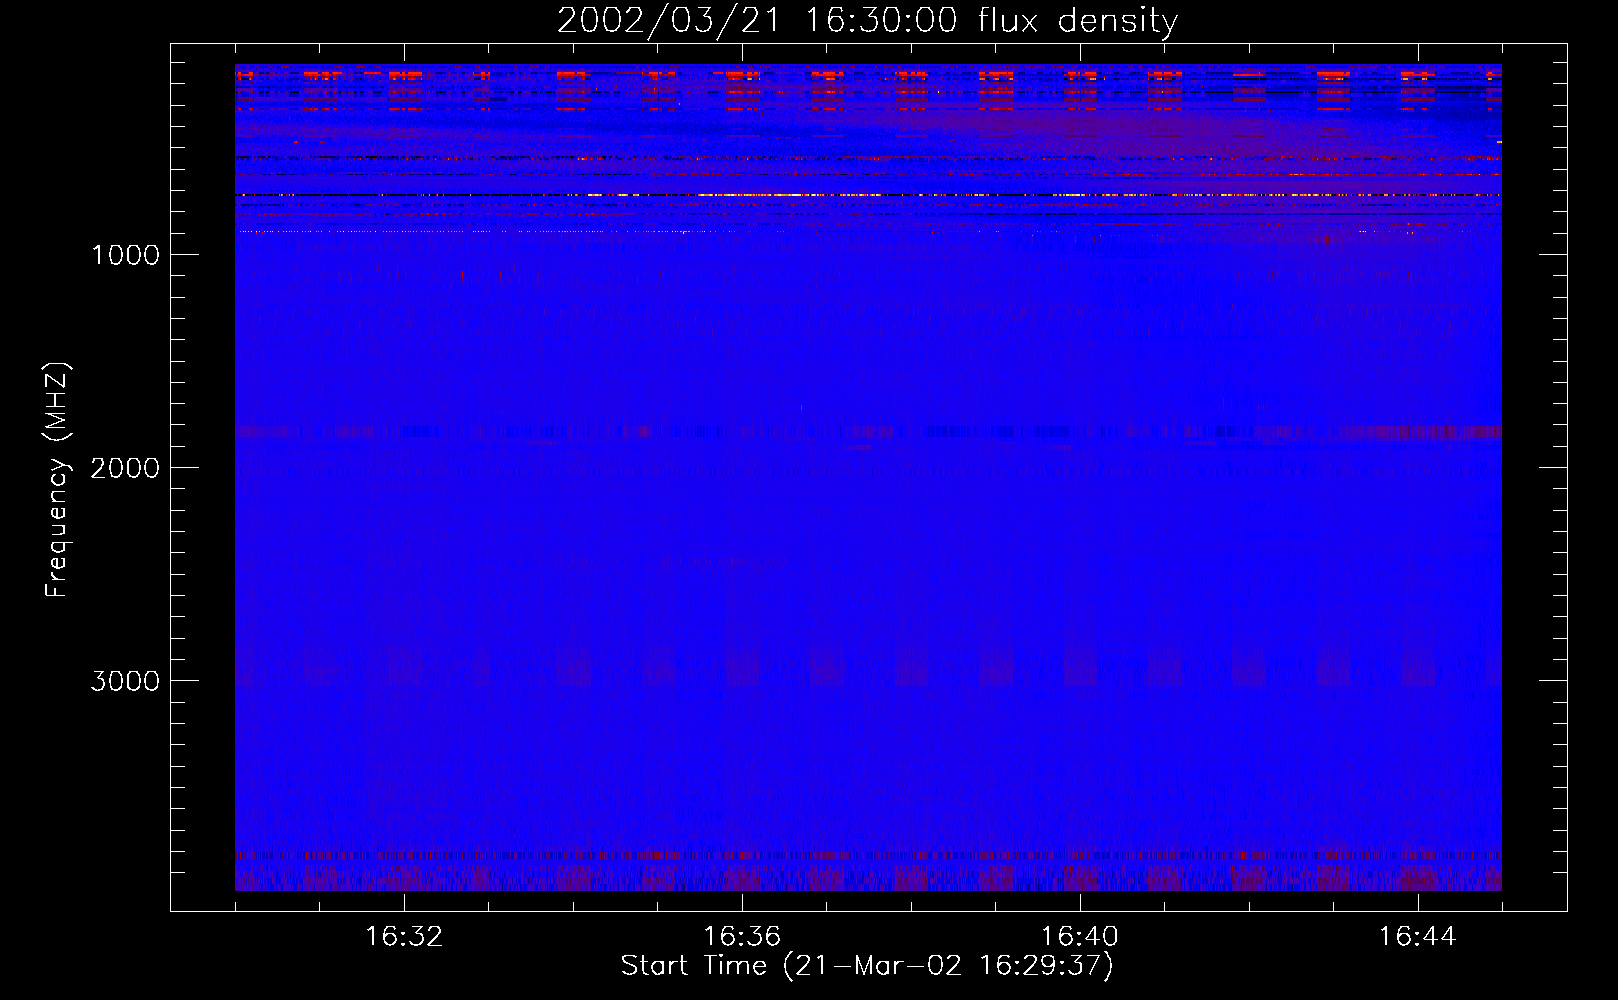
Task: Click the 'Frequency (MHZ)' axis label
Action: tap(56, 481)
